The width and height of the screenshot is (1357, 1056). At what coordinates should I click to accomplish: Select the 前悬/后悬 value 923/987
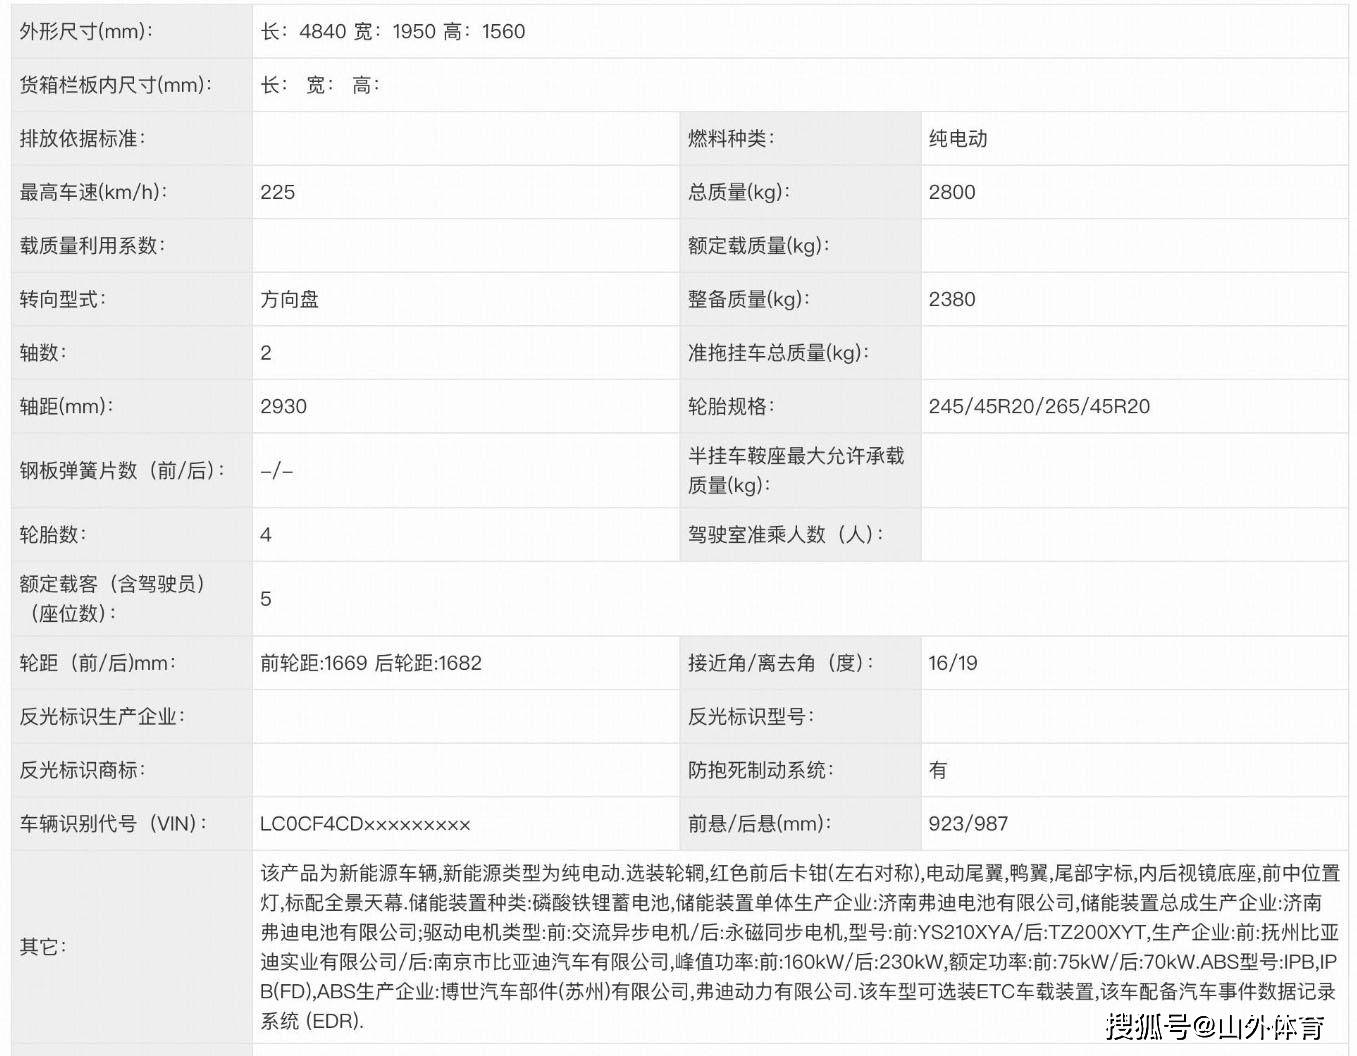(x=967, y=824)
